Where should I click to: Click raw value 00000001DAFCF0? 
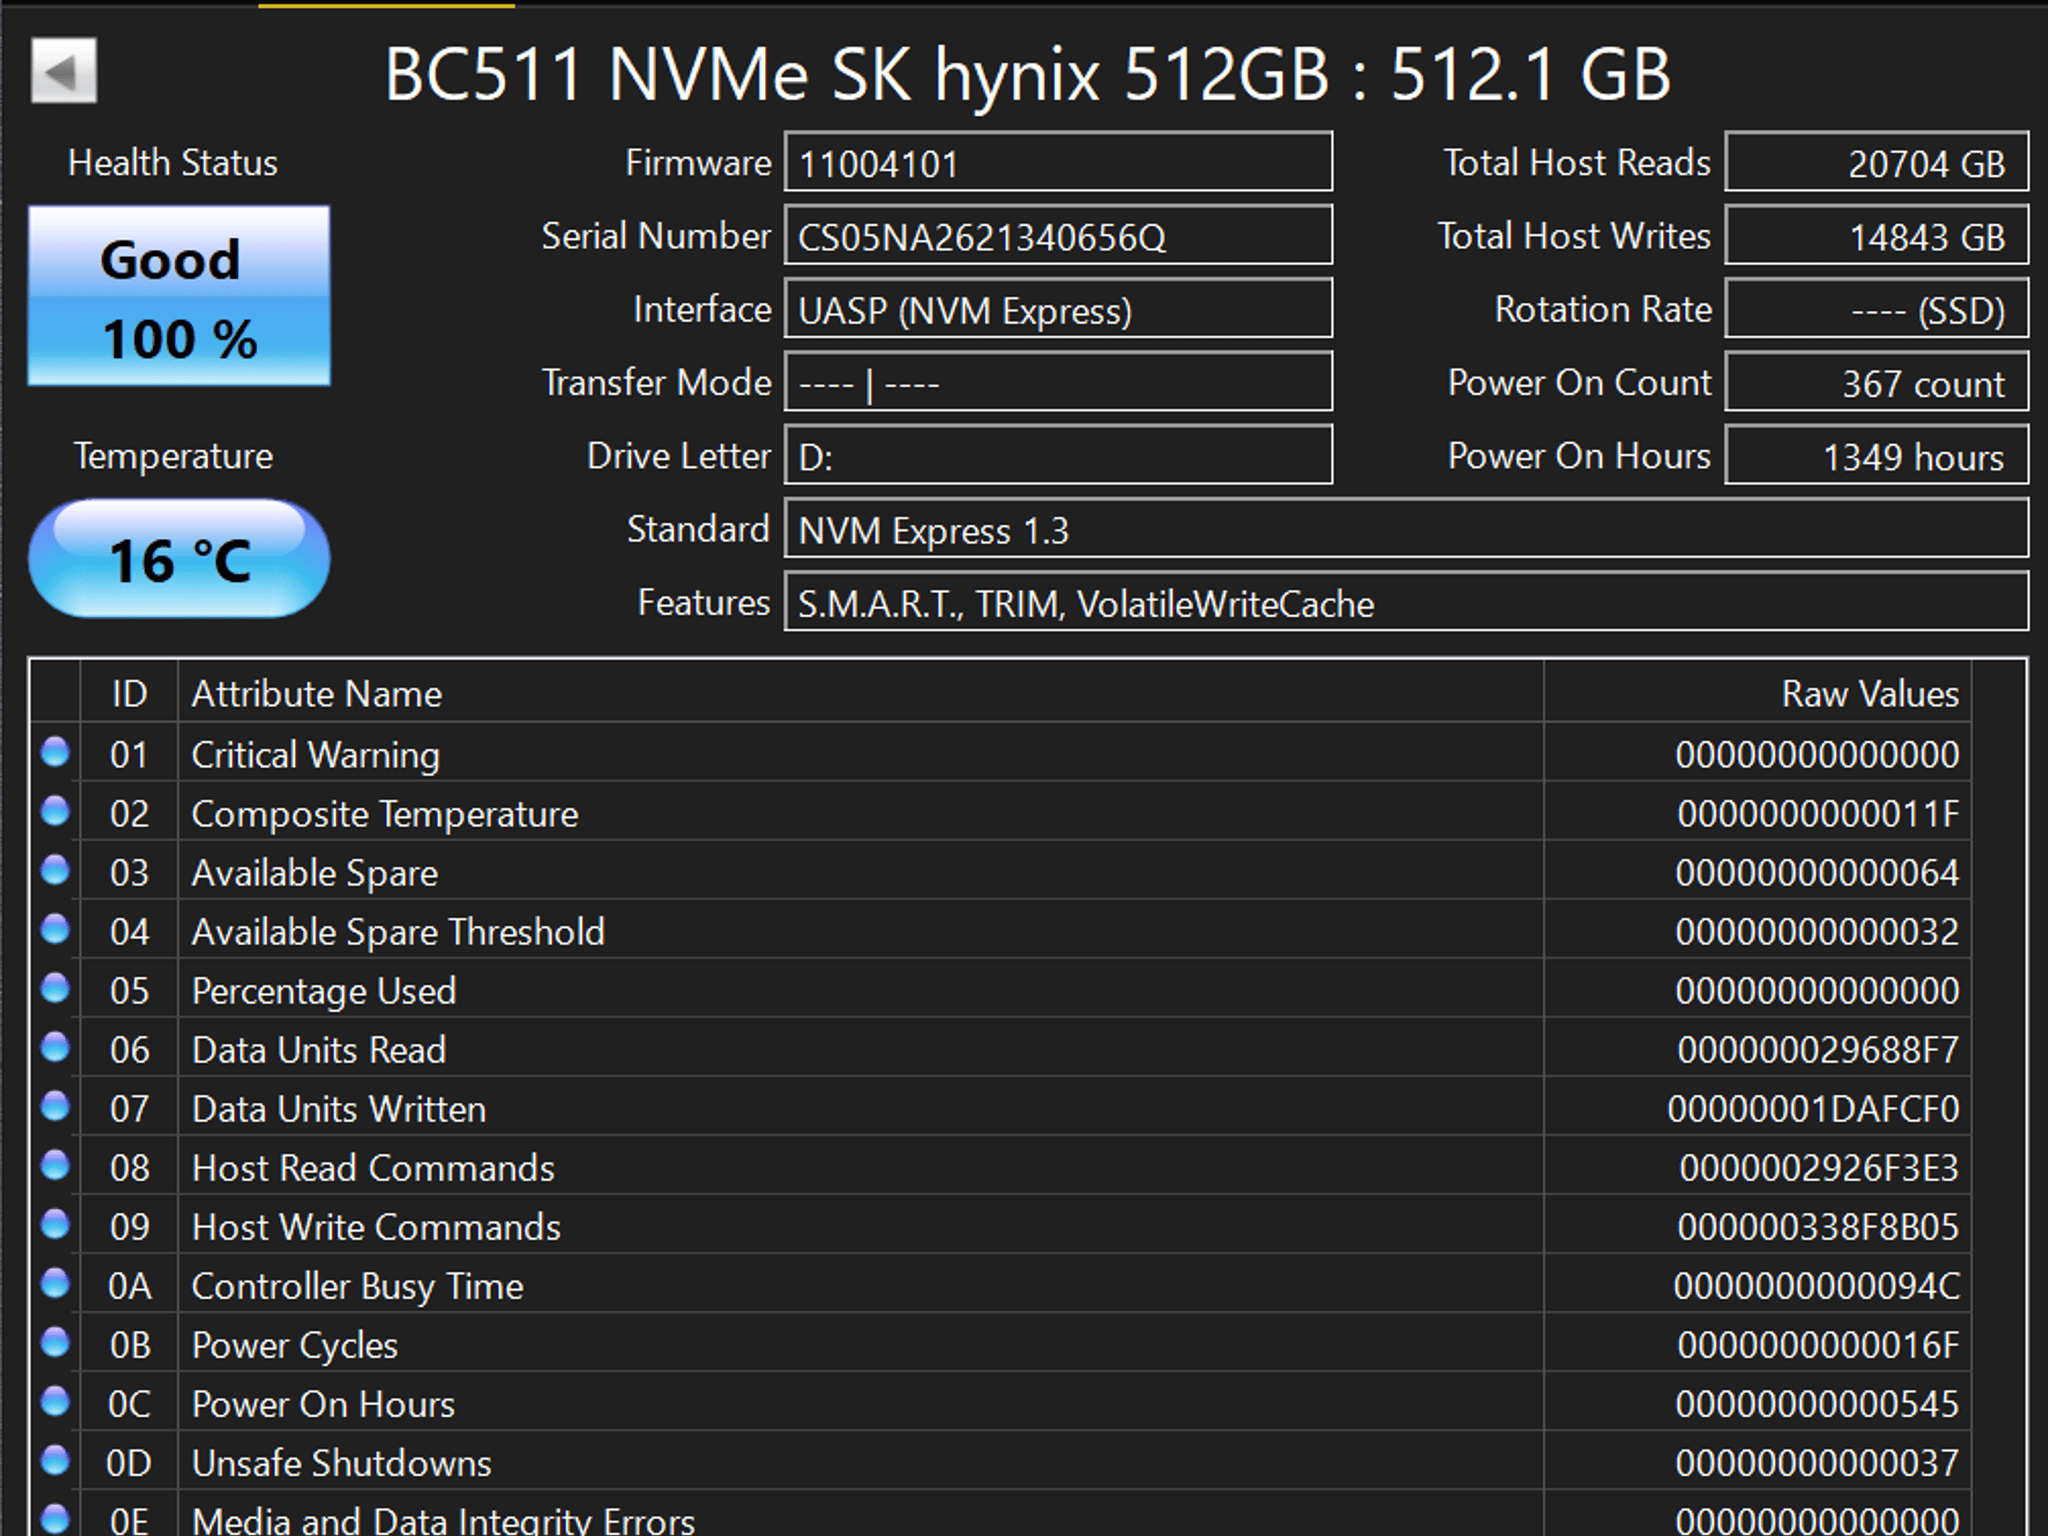tap(1813, 1108)
